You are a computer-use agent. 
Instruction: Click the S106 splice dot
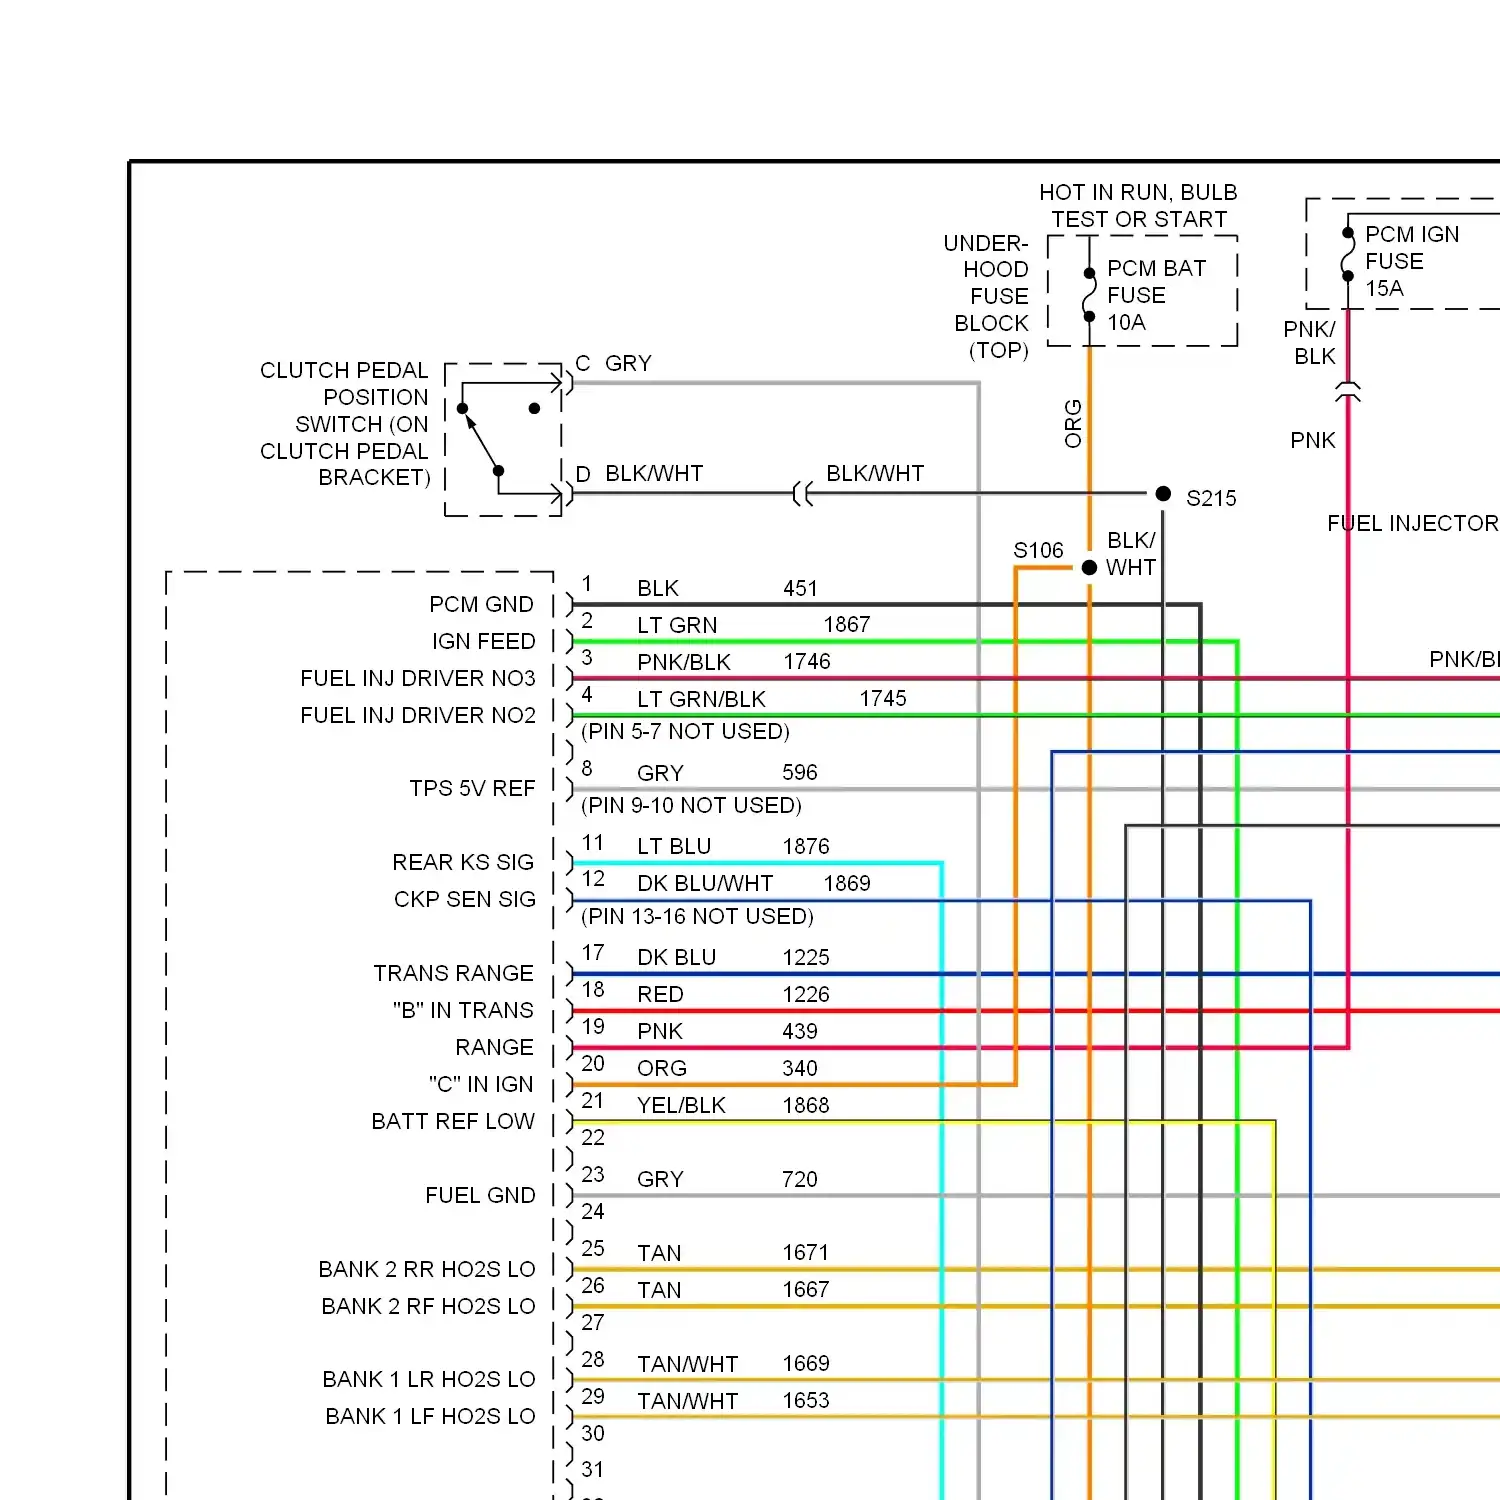[x=1090, y=567]
